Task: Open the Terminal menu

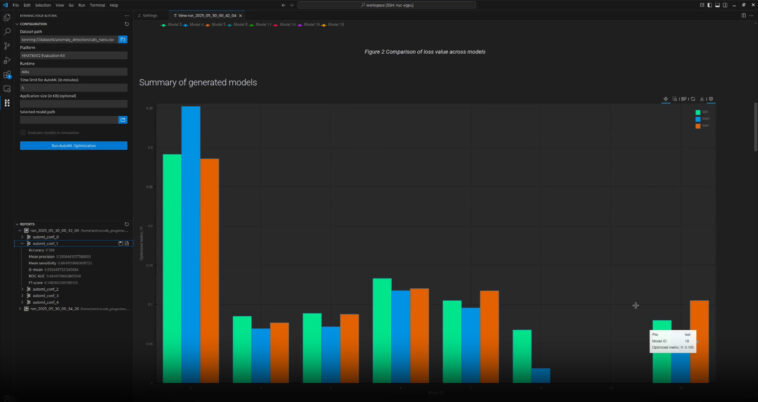Action: 97,5
